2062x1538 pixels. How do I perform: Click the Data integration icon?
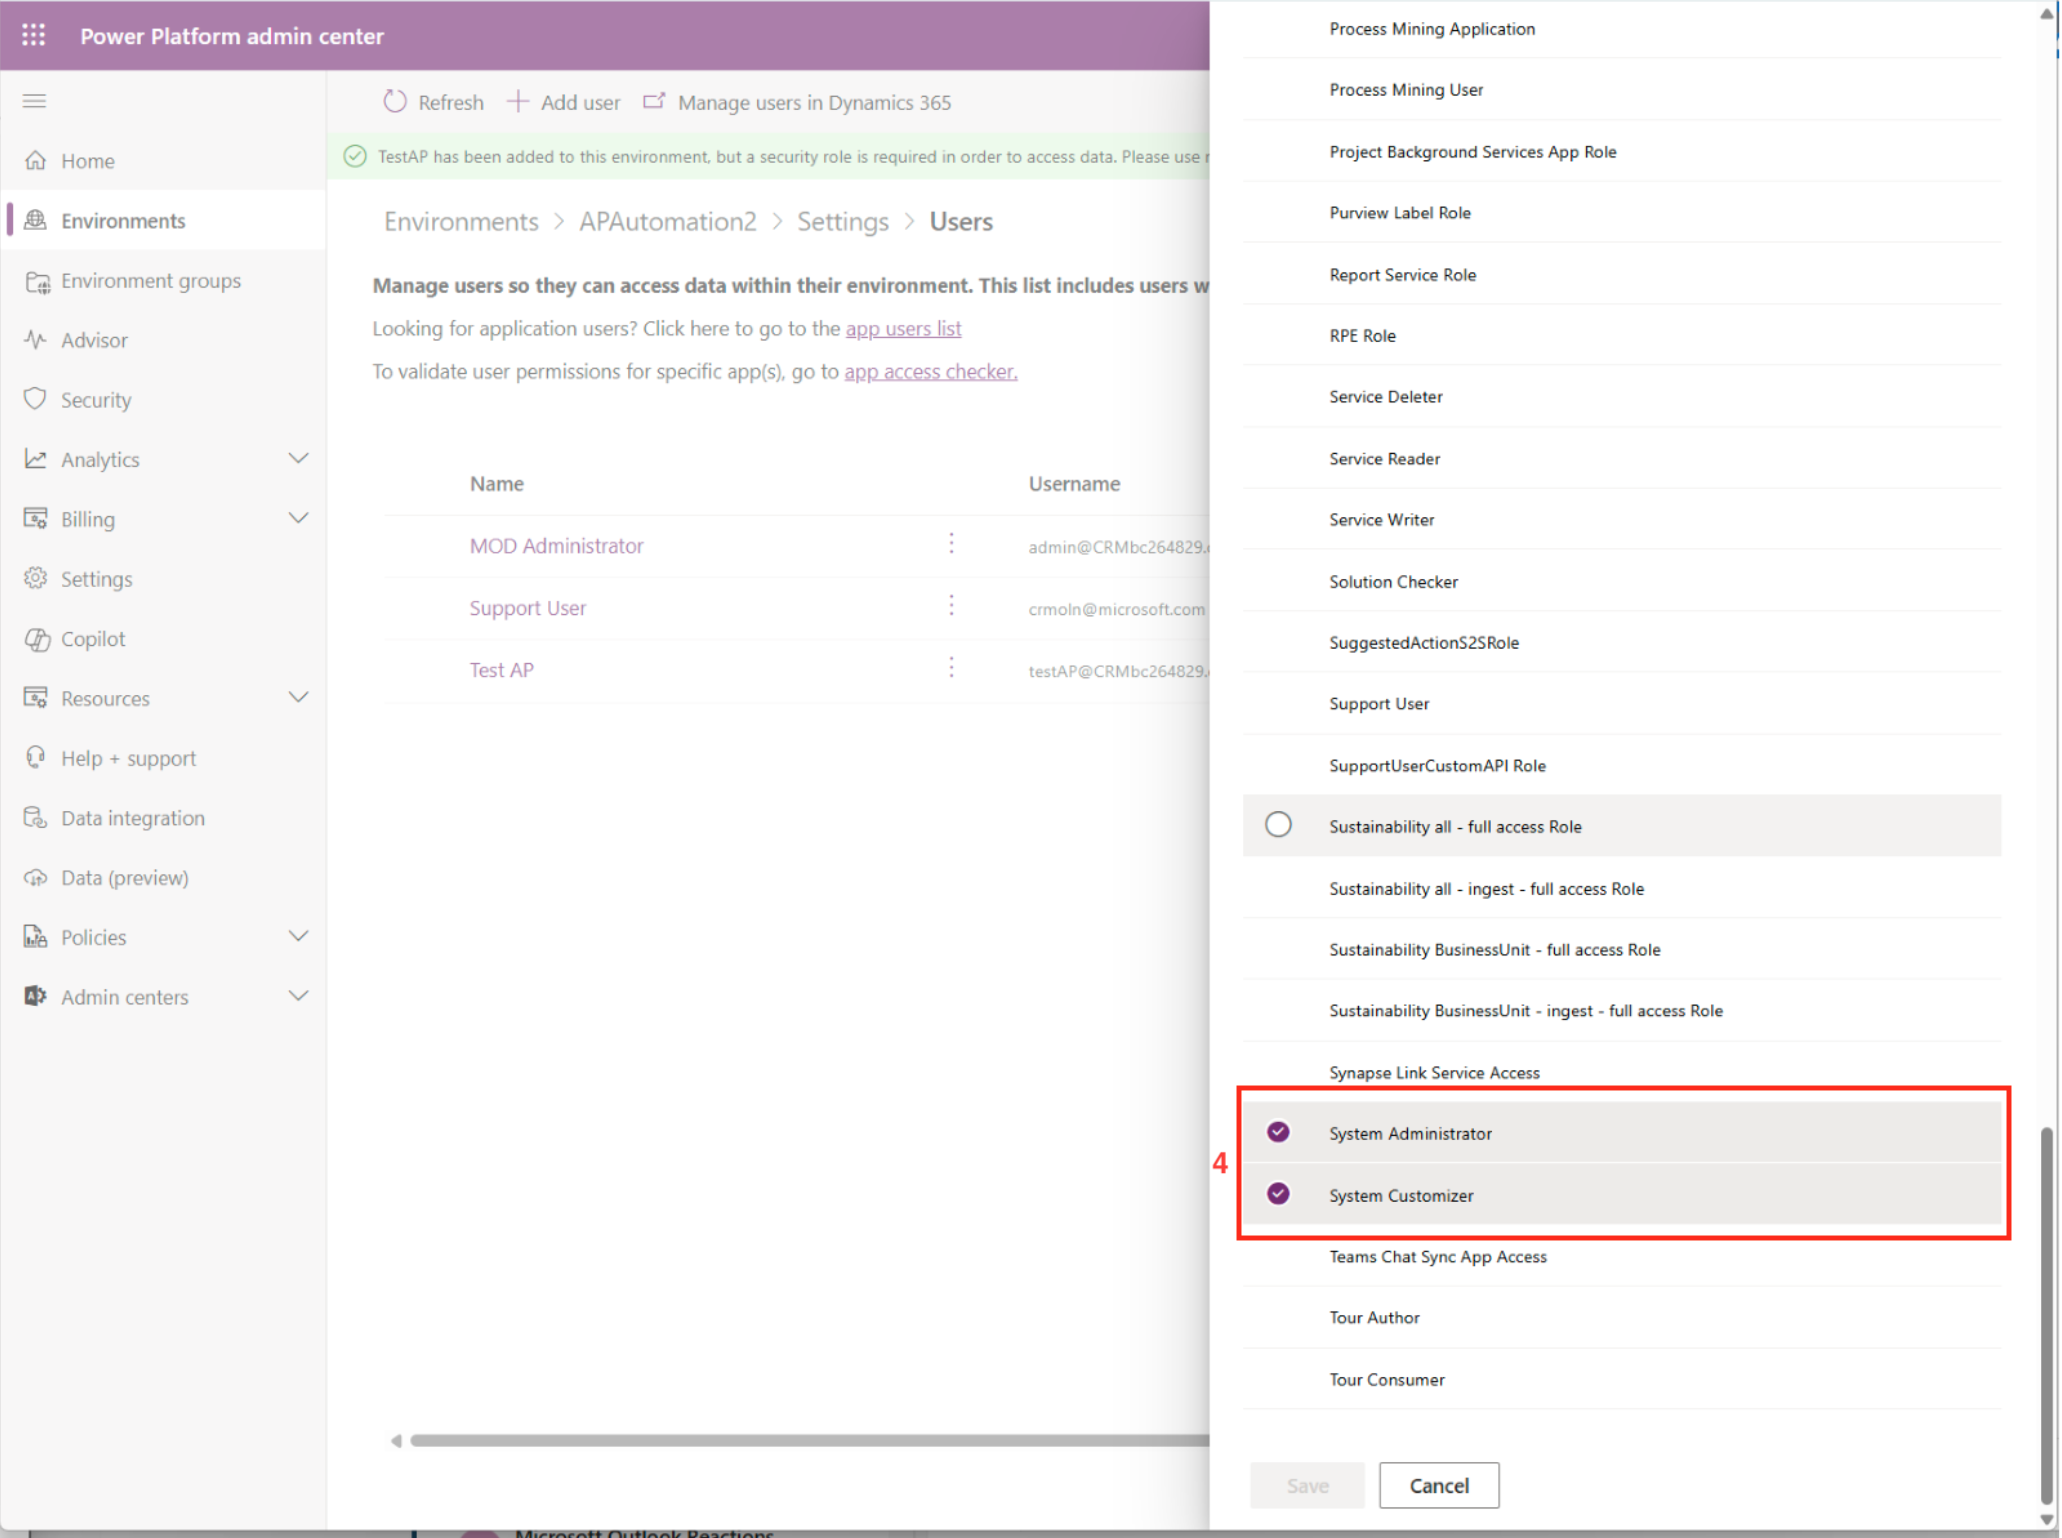click(x=36, y=817)
